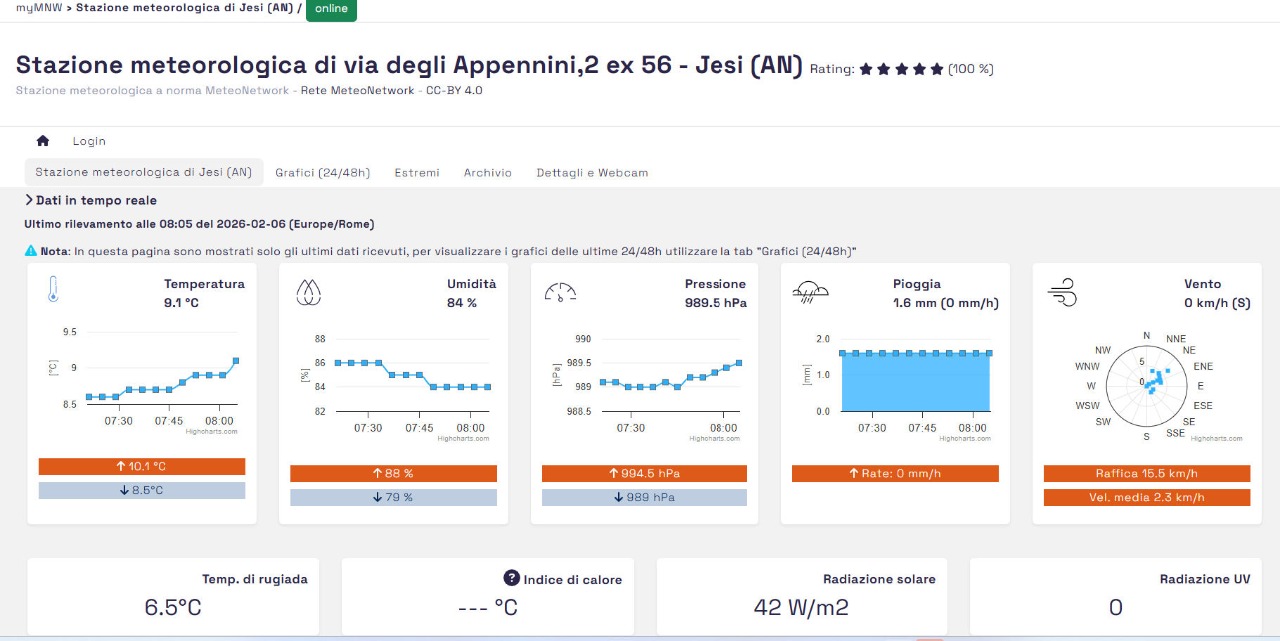This screenshot has width=1280, height=641.
Task: Click the thermometer icon in Temperatura card
Action: pyautogui.click(x=53, y=291)
